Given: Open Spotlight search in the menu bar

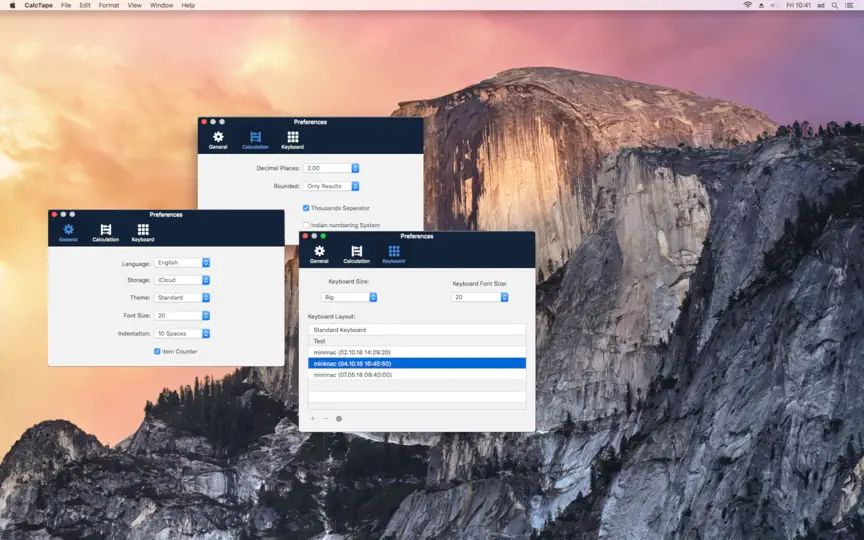Looking at the screenshot, I should pos(835,5).
